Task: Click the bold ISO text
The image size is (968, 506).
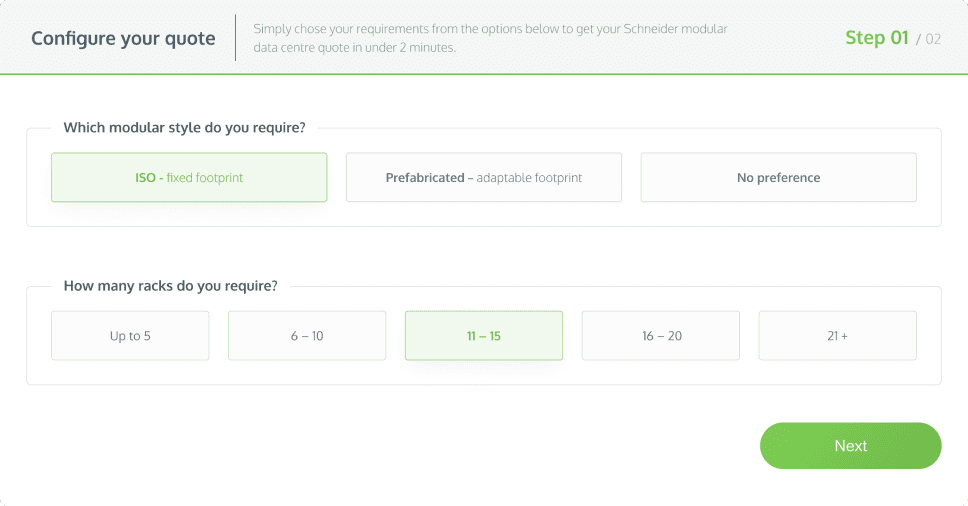Action: [145, 178]
